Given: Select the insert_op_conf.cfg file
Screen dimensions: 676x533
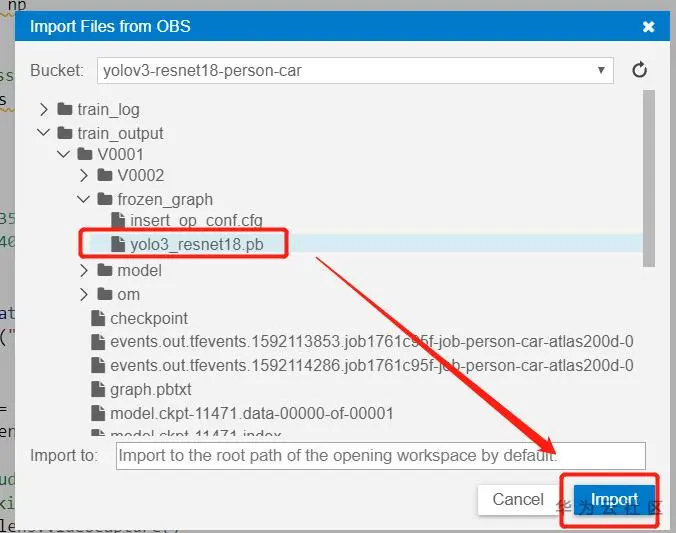Looking at the screenshot, I should click(196, 220).
